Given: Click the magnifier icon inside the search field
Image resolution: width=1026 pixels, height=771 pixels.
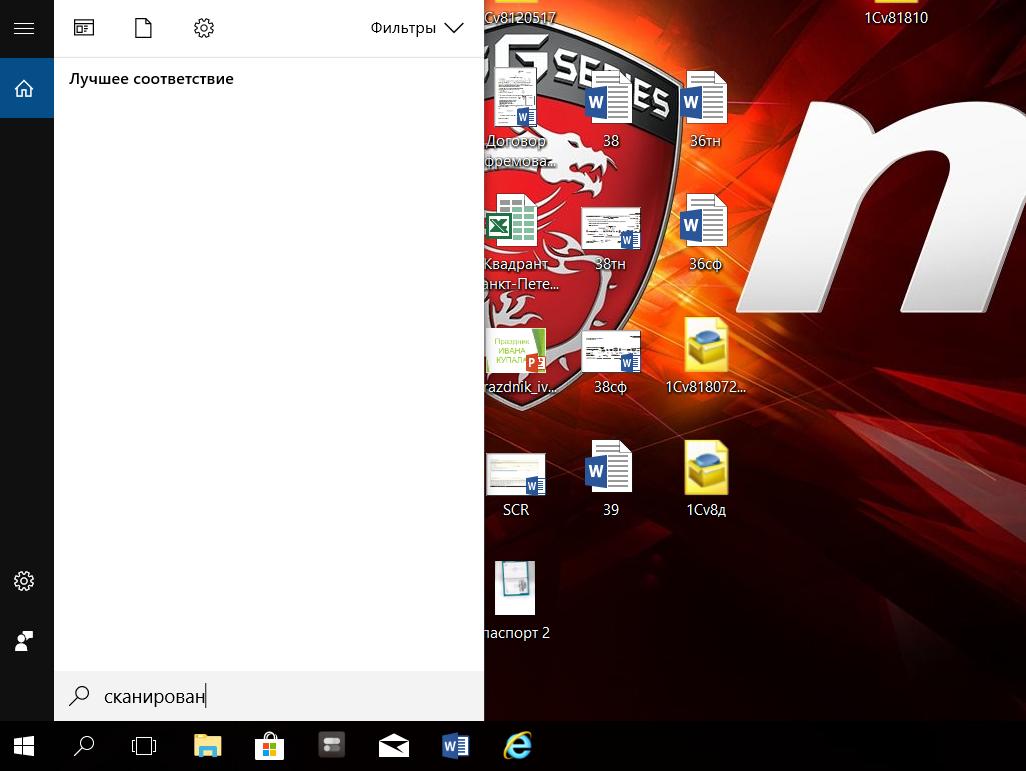Looking at the screenshot, I should tap(79, 696).
